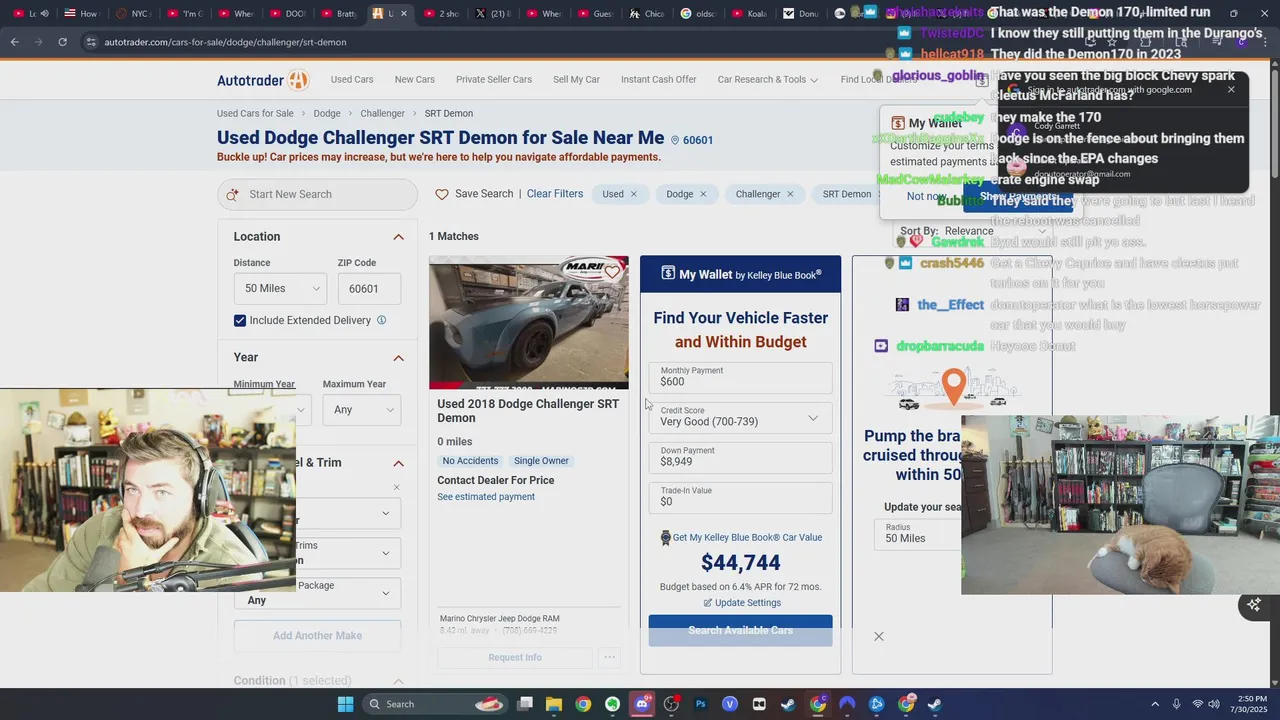Click the Clear Filters link
The height and width of the screenshot is (720, 1280).
point(555,194)
